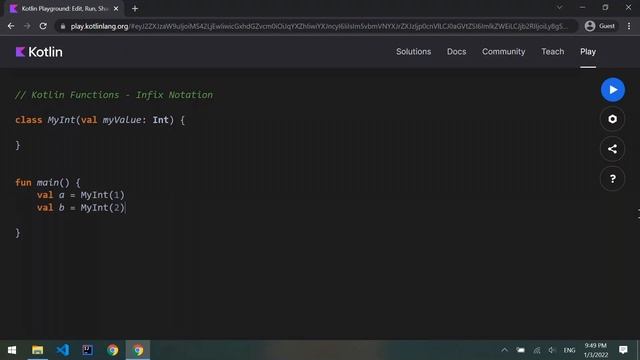Run the Kotlin code with play button

[612, 89]
